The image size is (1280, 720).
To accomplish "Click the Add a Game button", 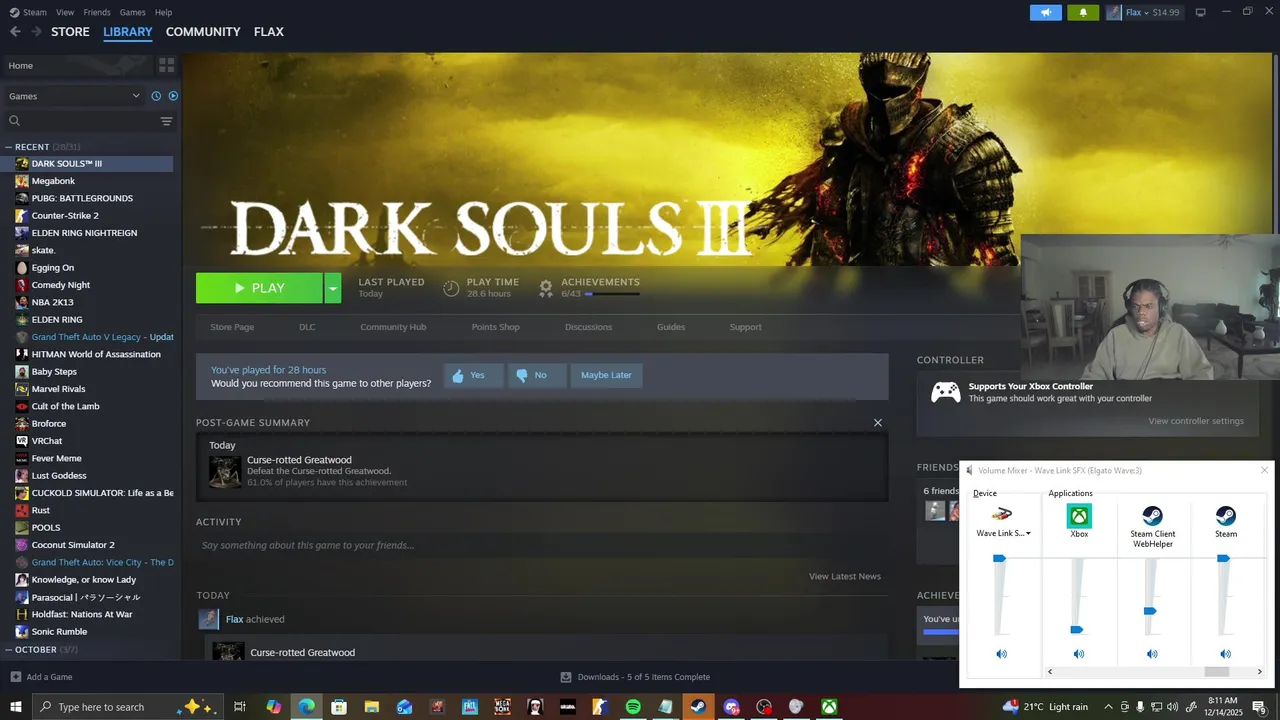I will [41, 677].
